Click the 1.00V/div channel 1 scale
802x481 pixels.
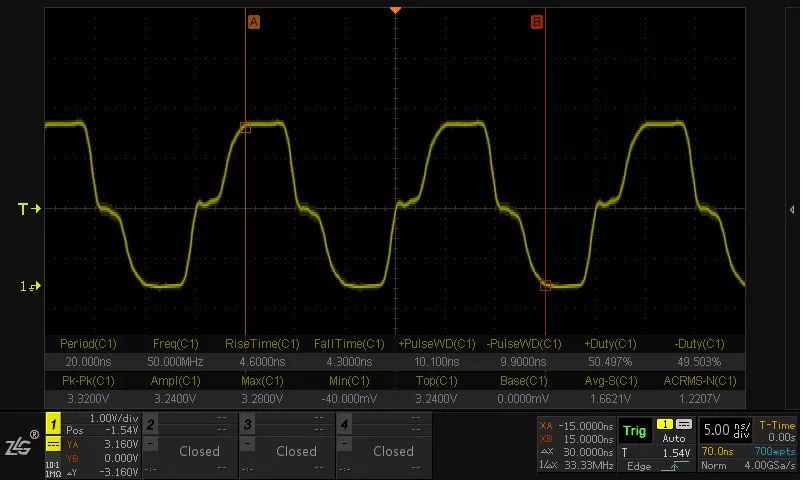pos(114,418)
